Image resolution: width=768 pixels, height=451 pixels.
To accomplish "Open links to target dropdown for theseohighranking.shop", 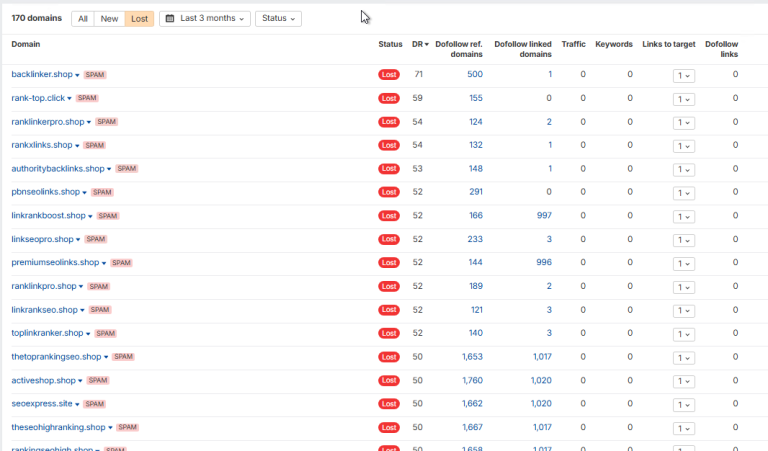I will 684,428.
